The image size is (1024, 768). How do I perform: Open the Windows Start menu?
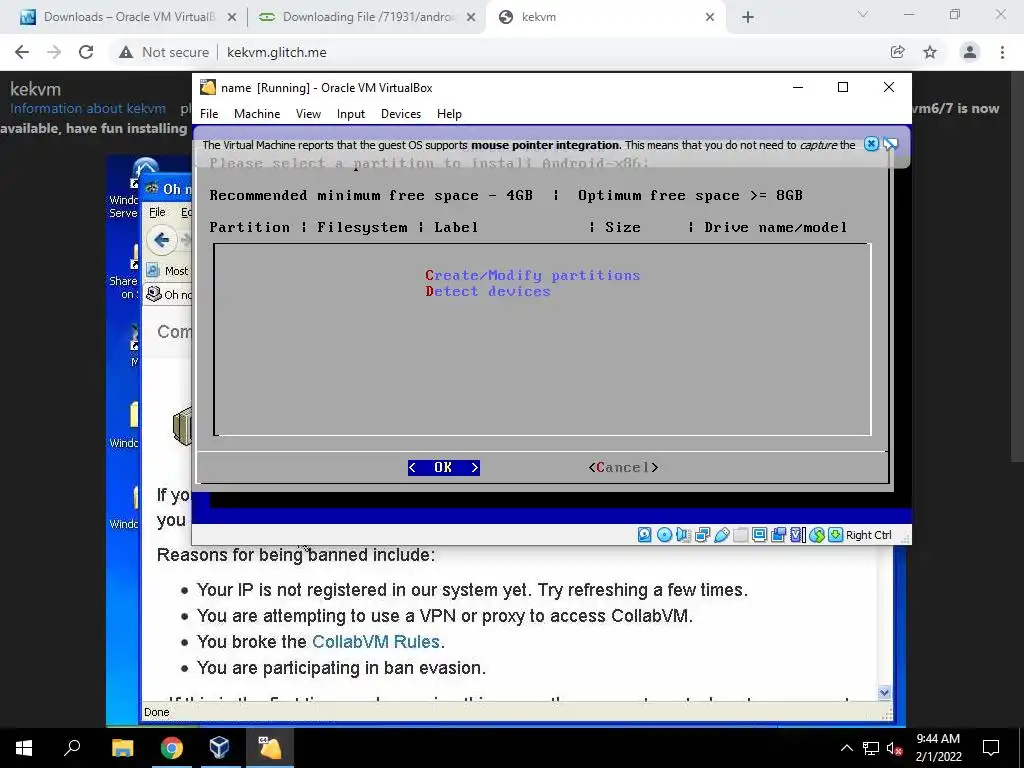[24, 748]
